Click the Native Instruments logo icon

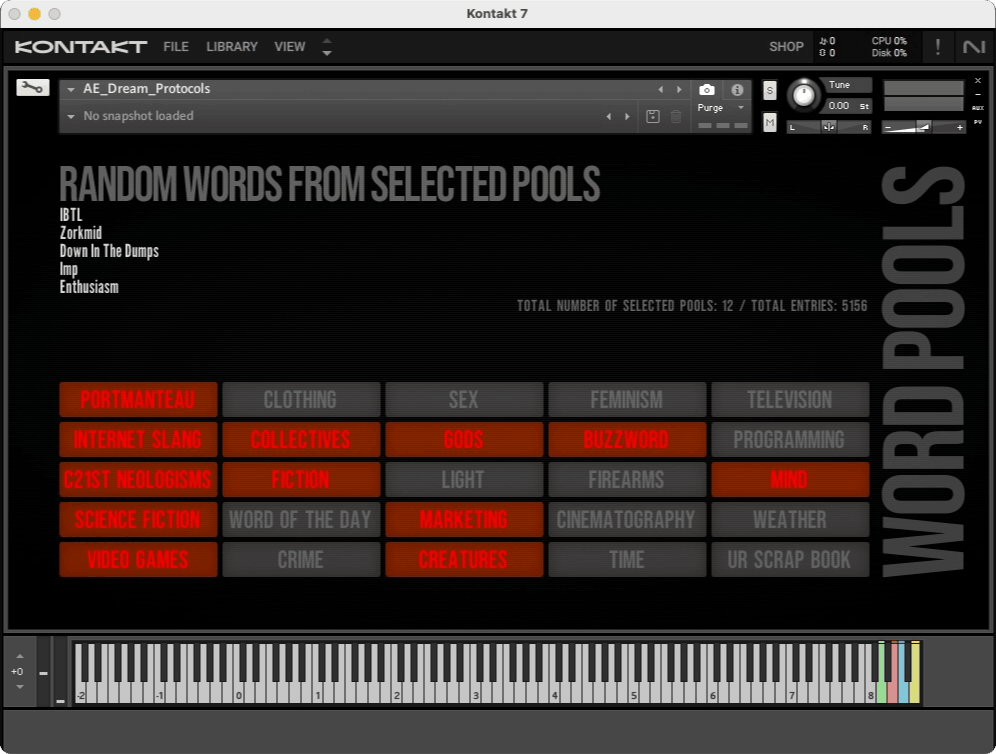point(974,46)
